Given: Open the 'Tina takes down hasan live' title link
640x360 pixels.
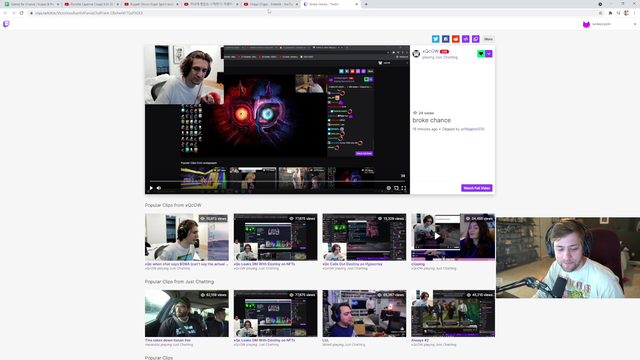Looking at the screenshot, I should pyautogui.click(x=168, y=340).
